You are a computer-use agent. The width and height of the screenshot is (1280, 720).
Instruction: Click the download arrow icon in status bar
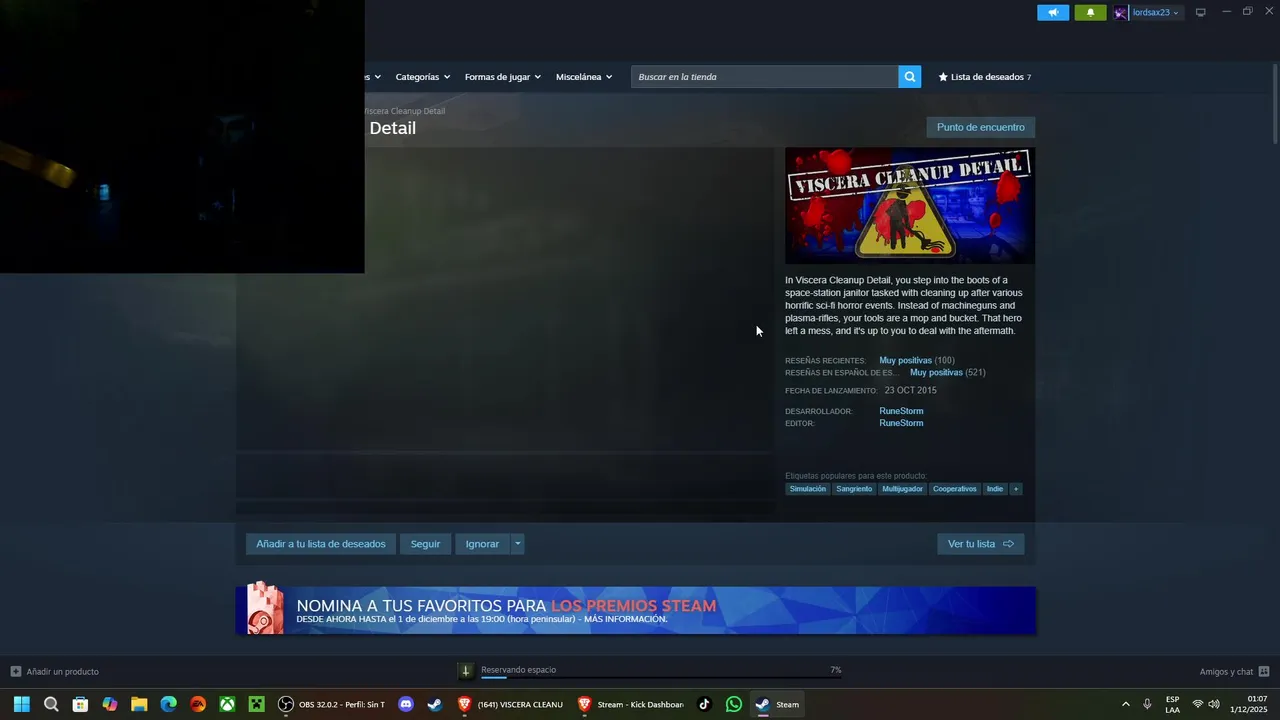tap(465, 671)
